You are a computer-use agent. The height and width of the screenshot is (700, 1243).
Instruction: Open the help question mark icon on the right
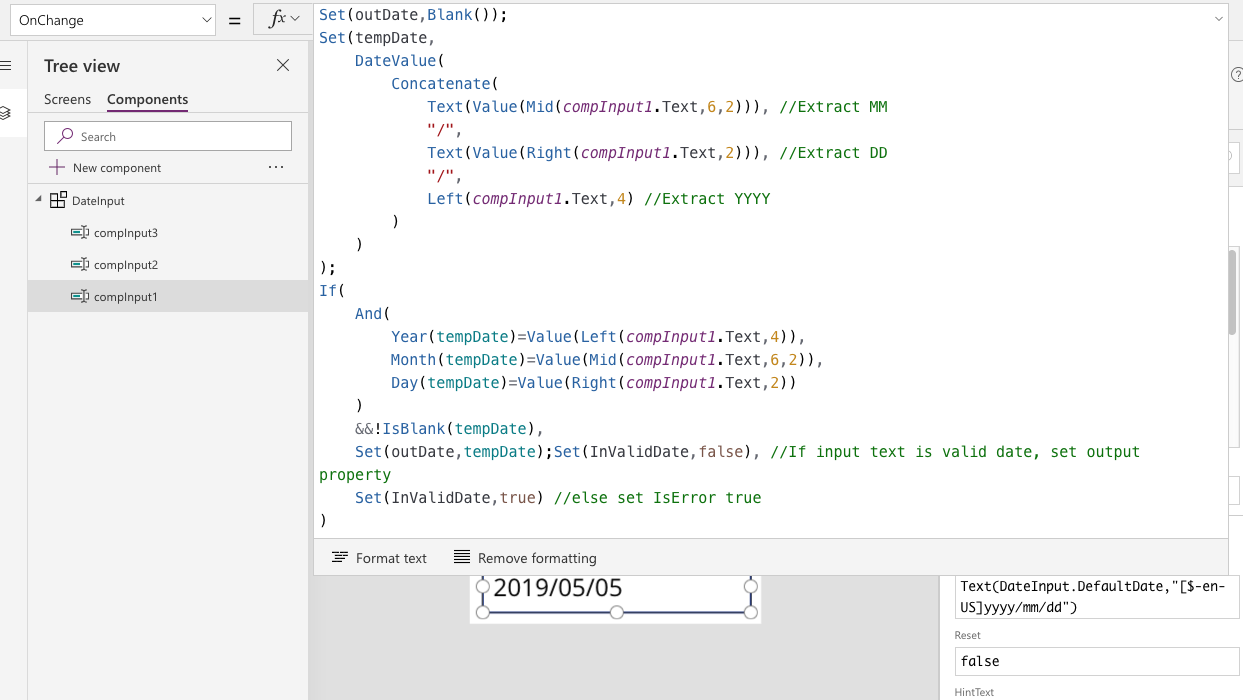(x=1236, y=74)
